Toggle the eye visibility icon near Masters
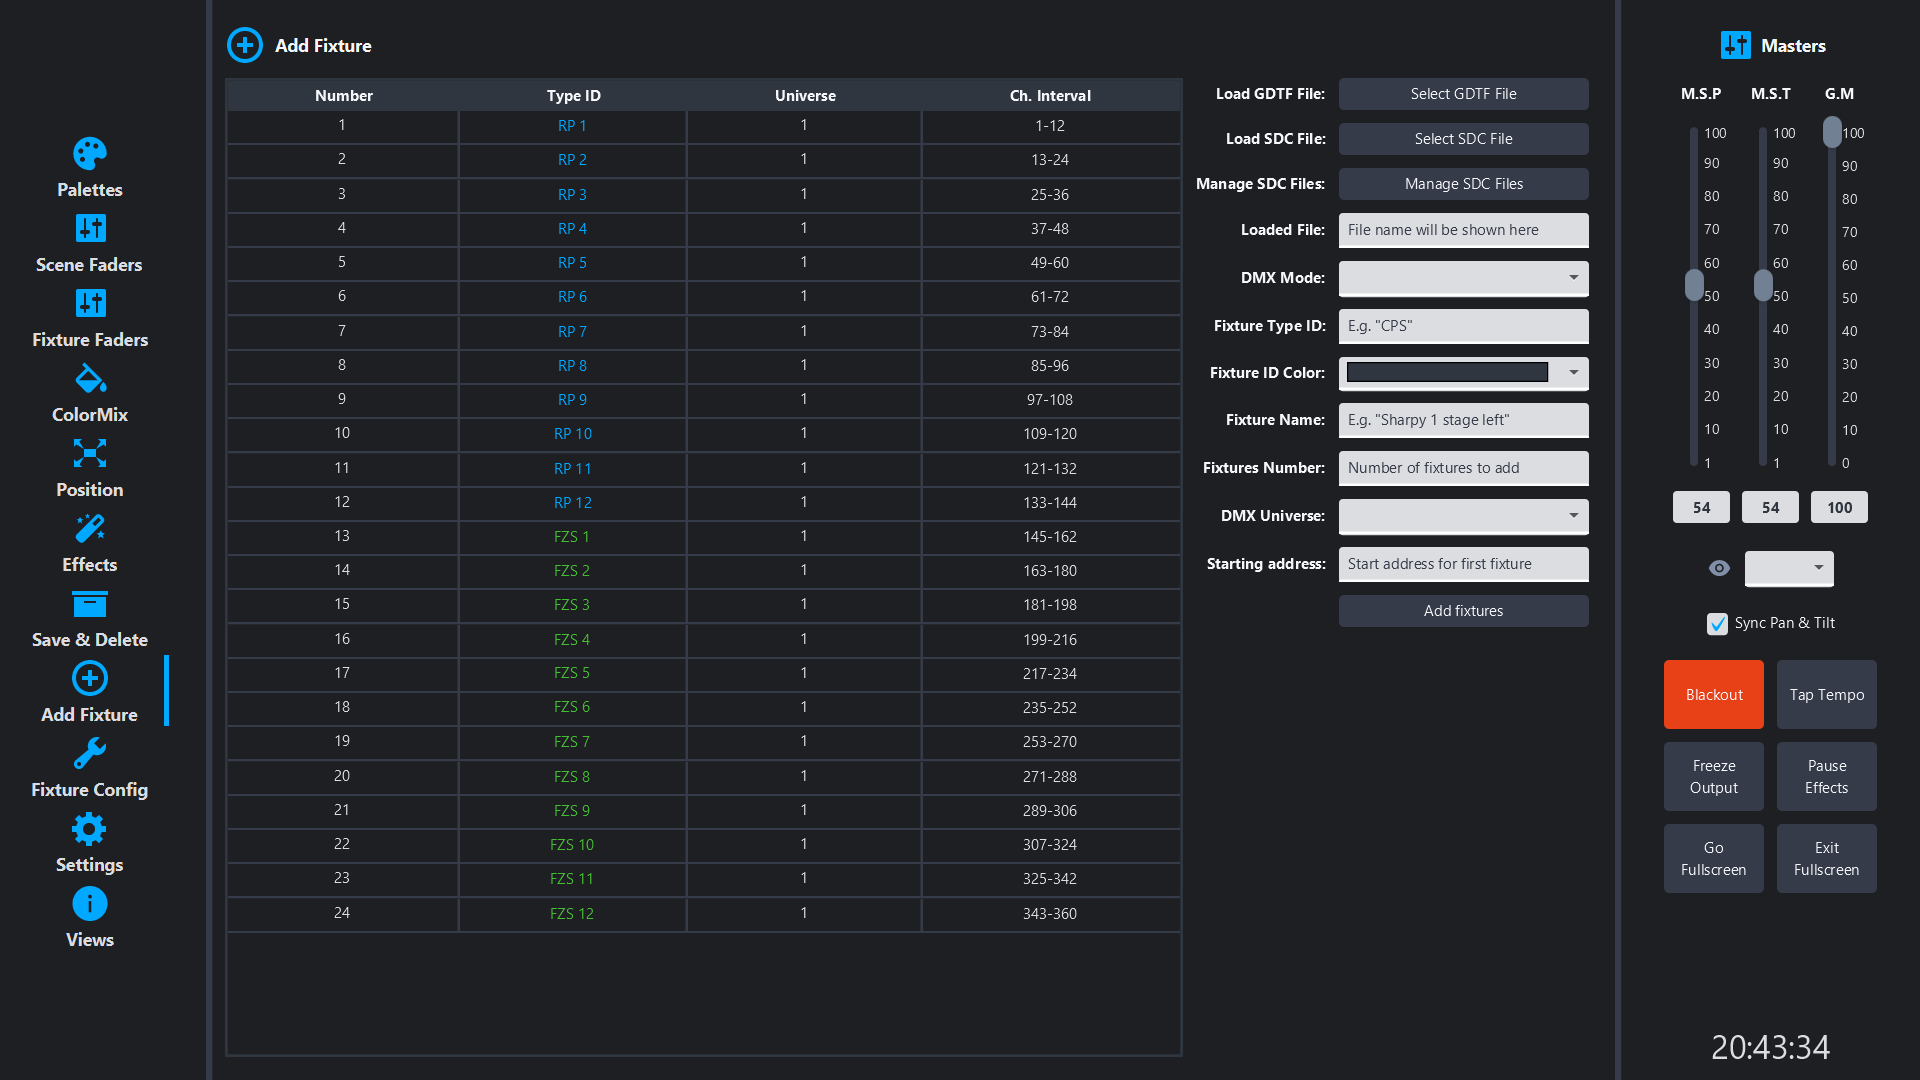1920x1080 pixels. coord(1718,568)
